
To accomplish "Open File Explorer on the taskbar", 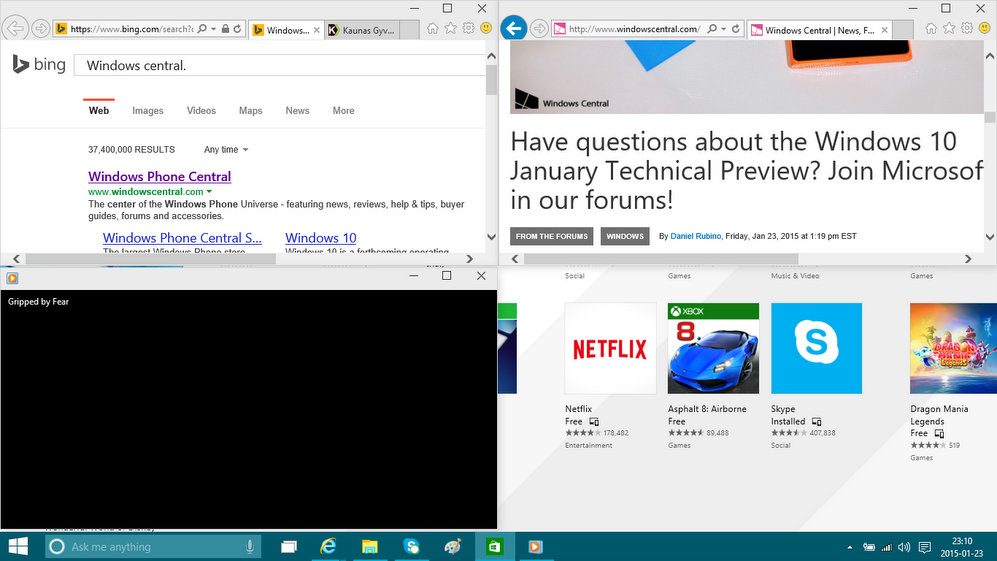I will (369, 546).
